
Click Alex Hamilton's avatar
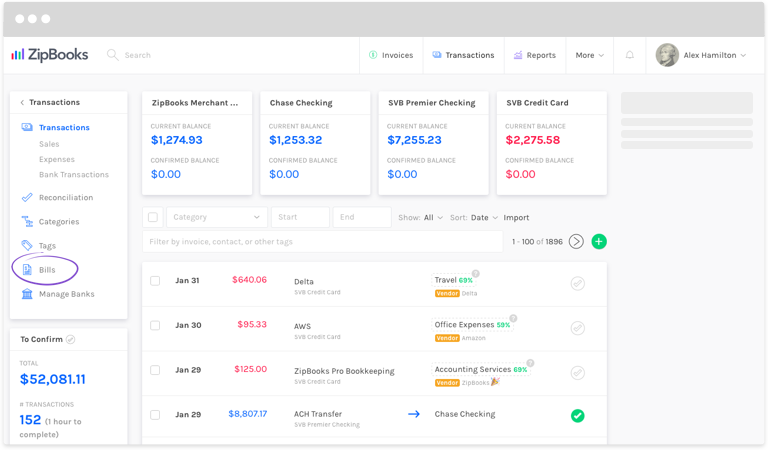[x=667, y=55]
